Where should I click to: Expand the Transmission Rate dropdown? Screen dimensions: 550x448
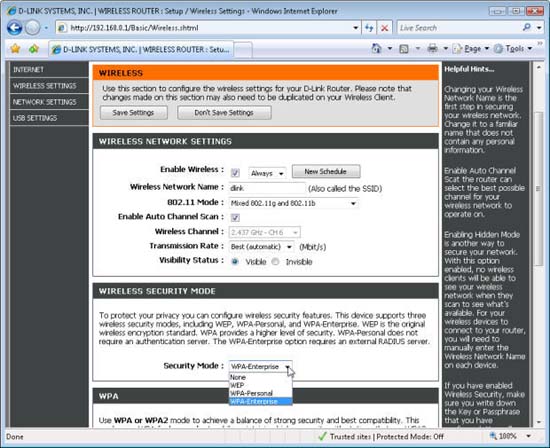261,247
